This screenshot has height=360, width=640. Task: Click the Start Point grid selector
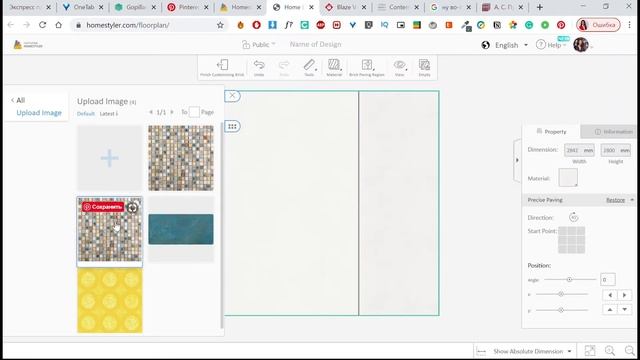[x=571, y=240]
